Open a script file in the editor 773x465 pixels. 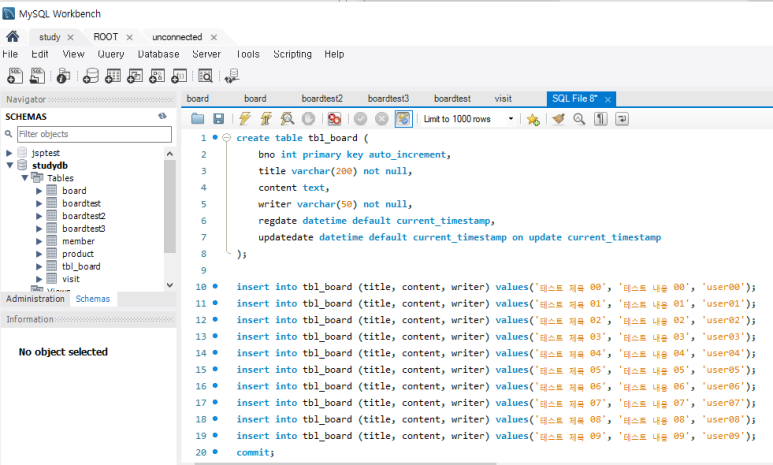tap(198, 118)
